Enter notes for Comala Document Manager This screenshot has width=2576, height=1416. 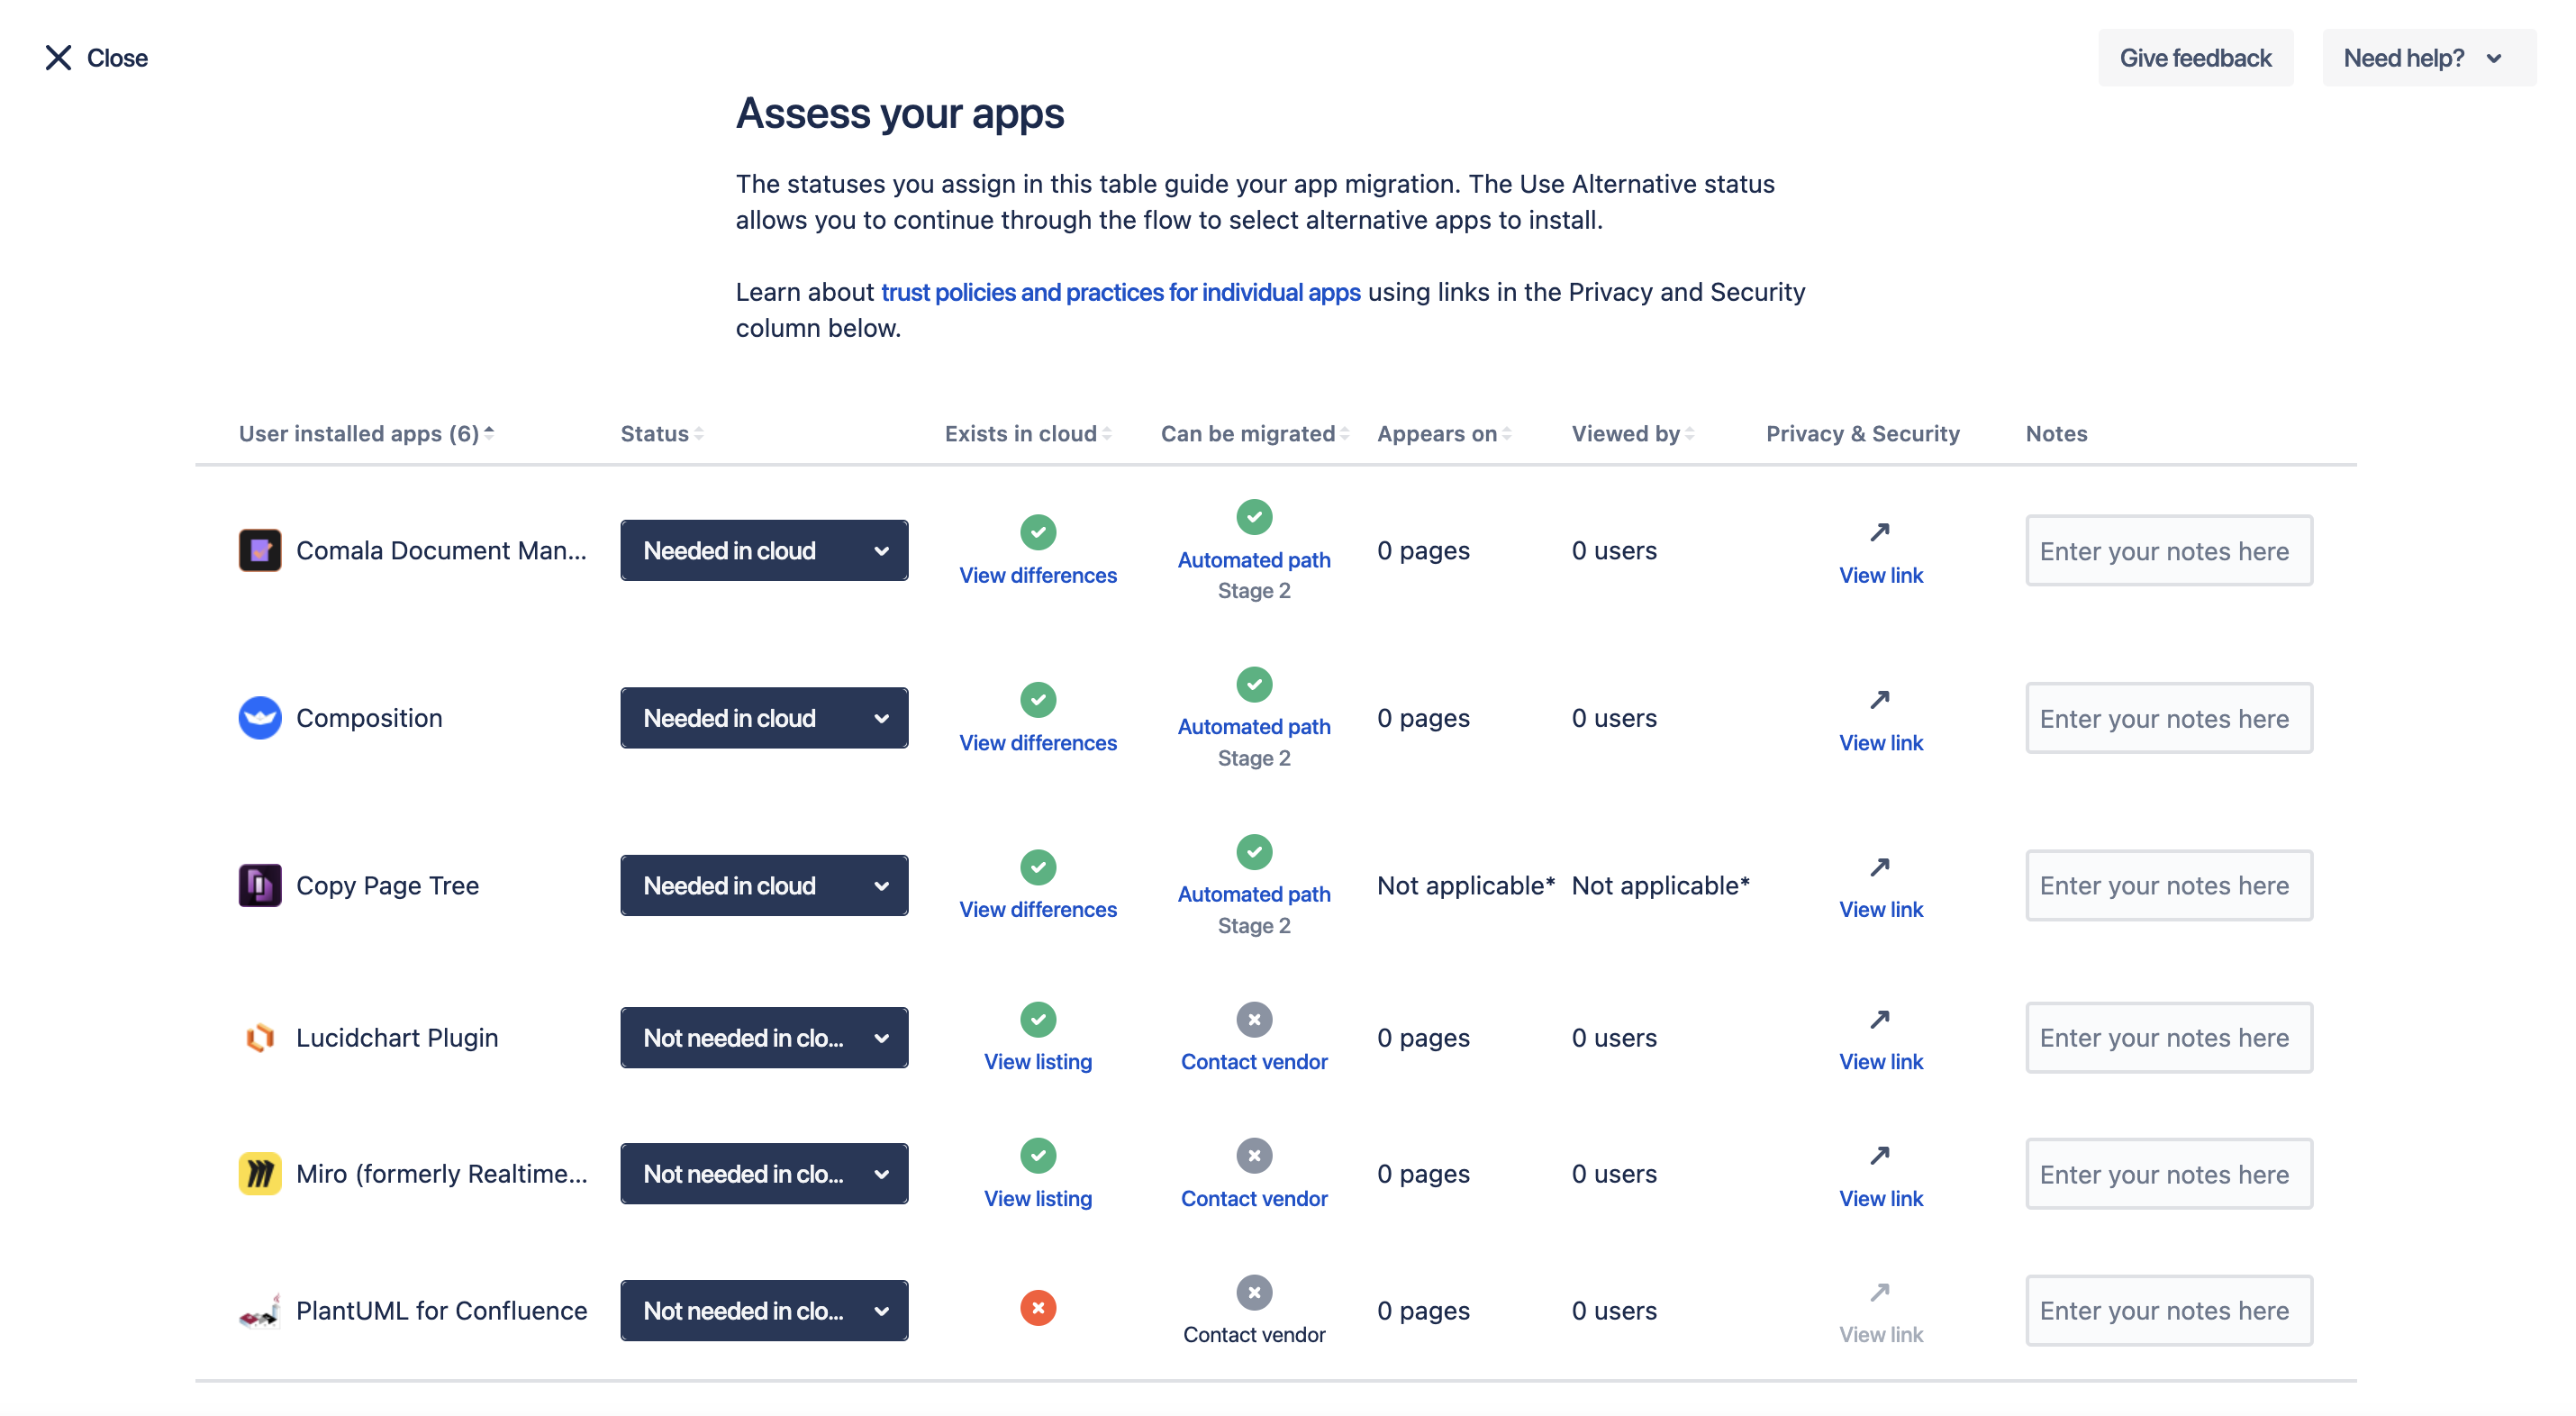pyautogui.click(x=2168, y=549)
